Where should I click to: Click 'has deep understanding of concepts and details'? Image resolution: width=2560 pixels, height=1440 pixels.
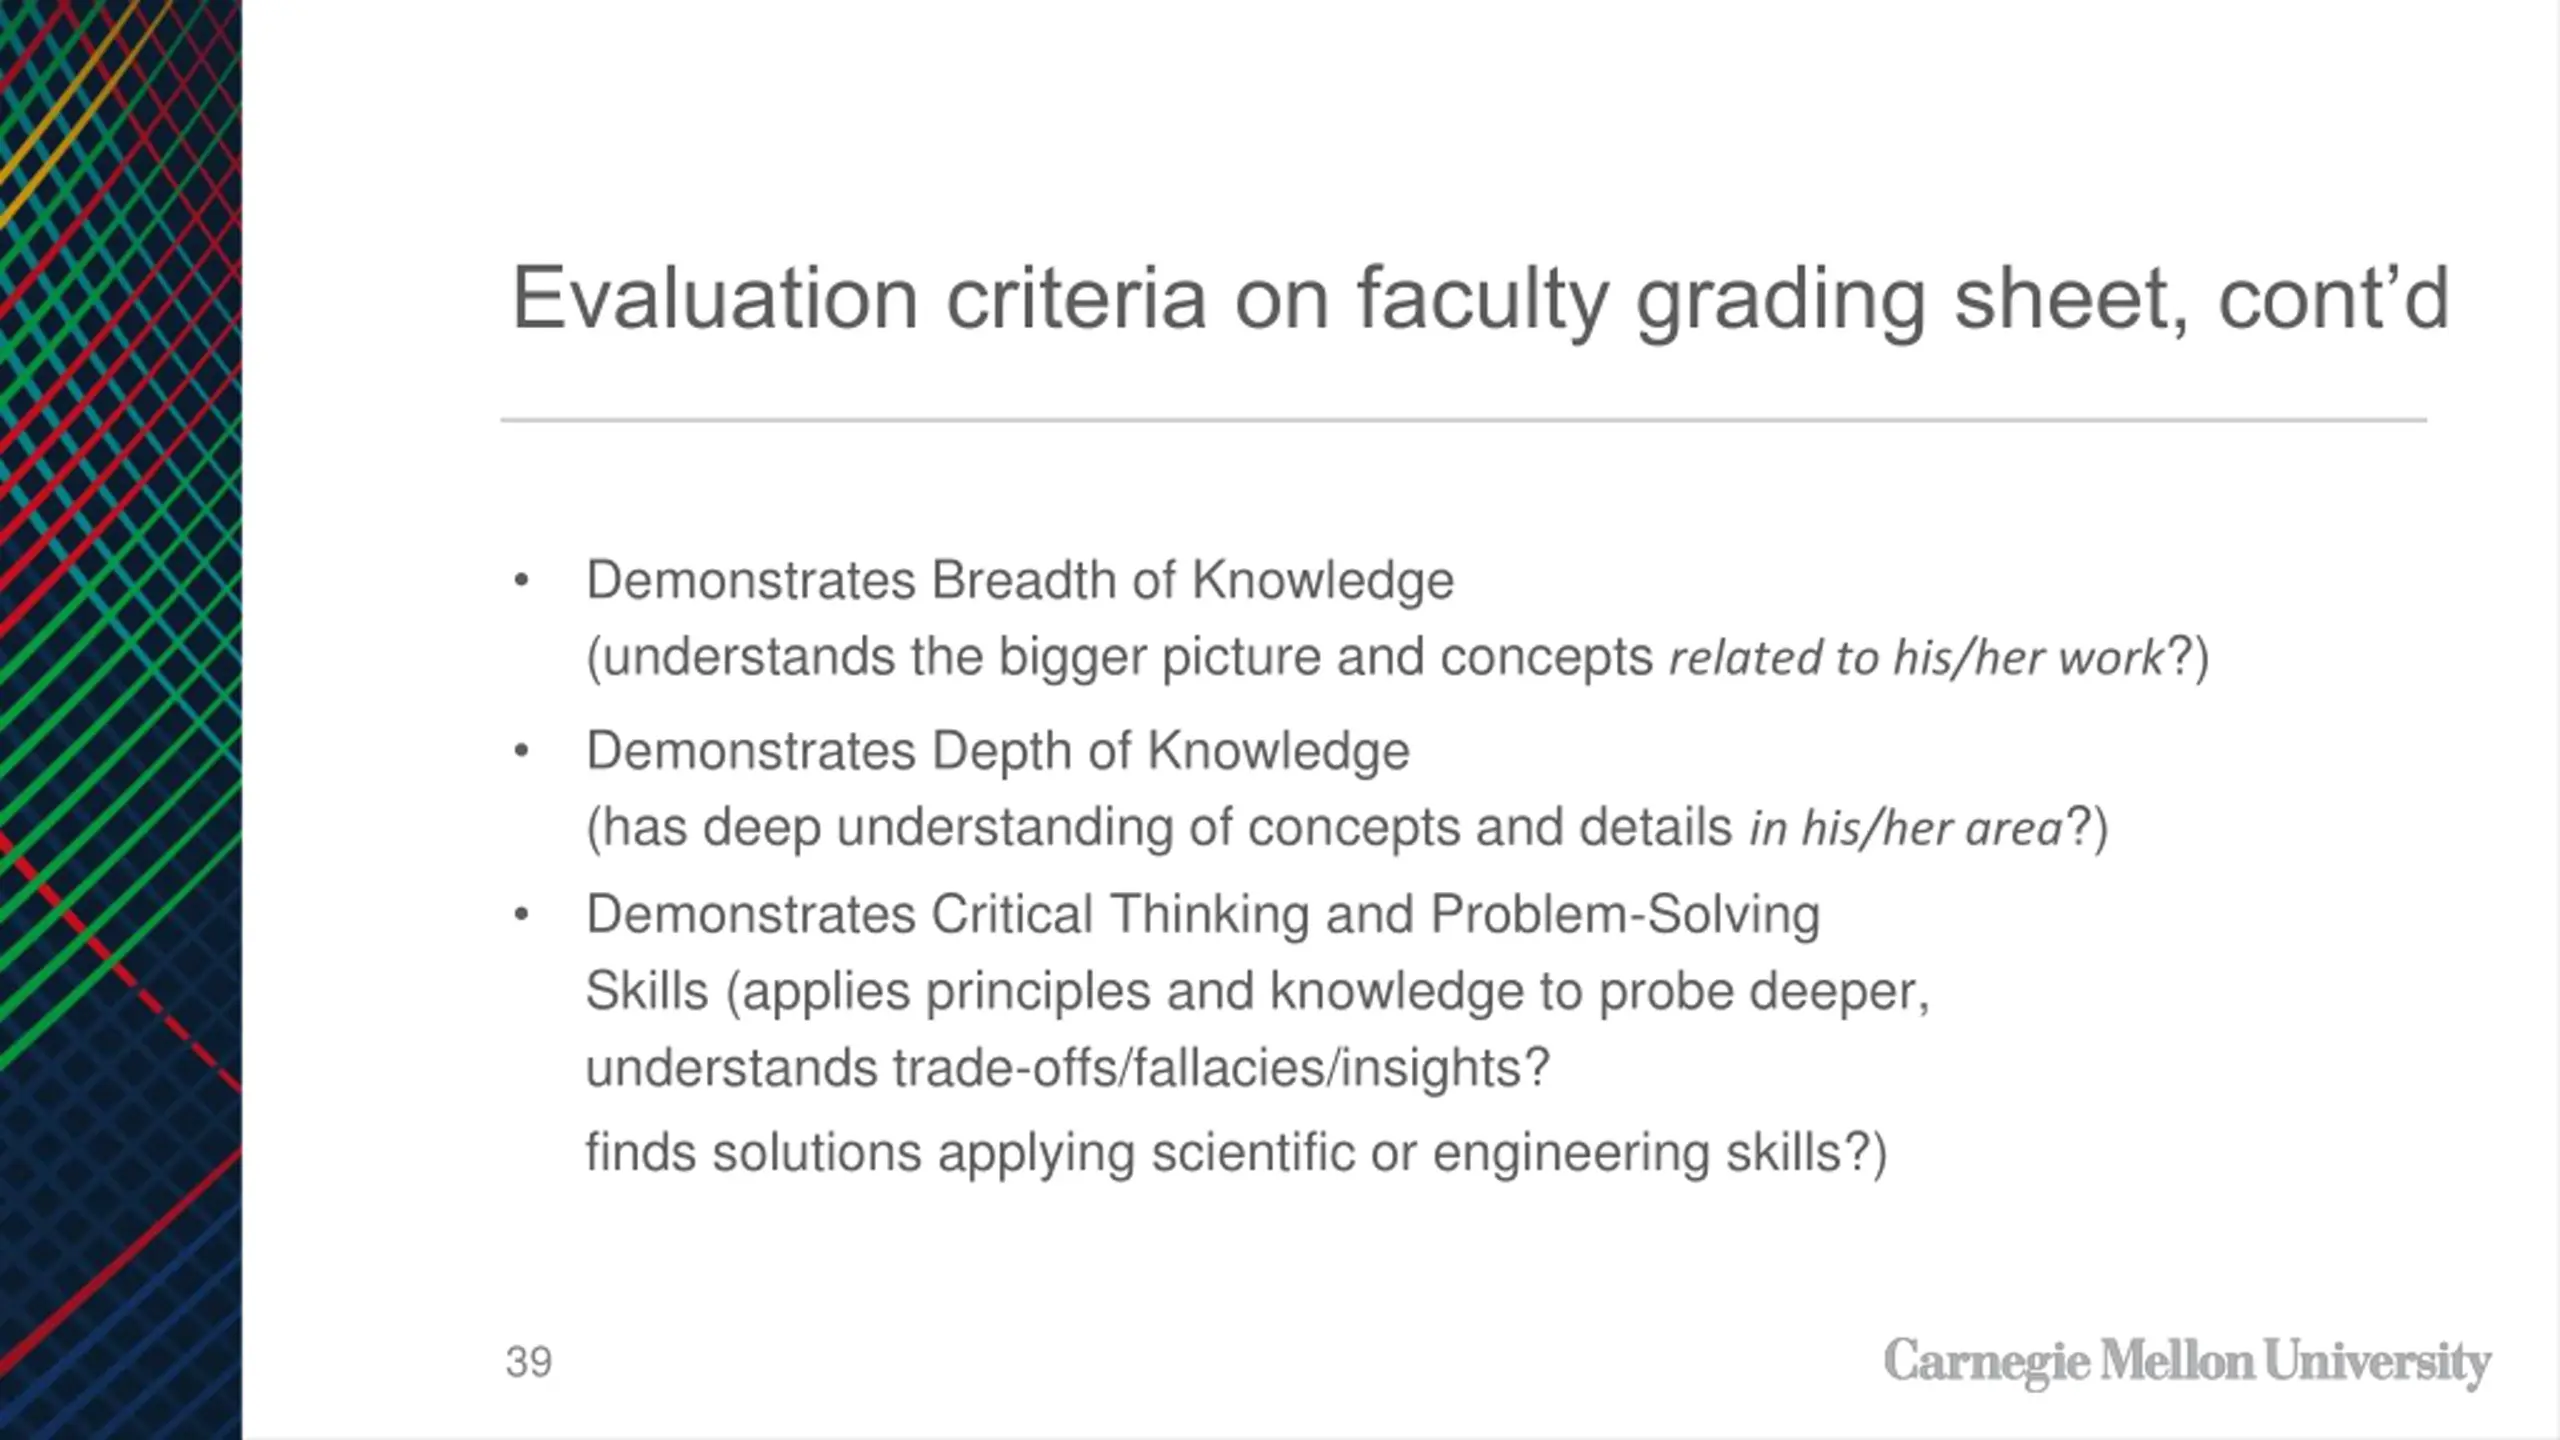[1168, 828]
